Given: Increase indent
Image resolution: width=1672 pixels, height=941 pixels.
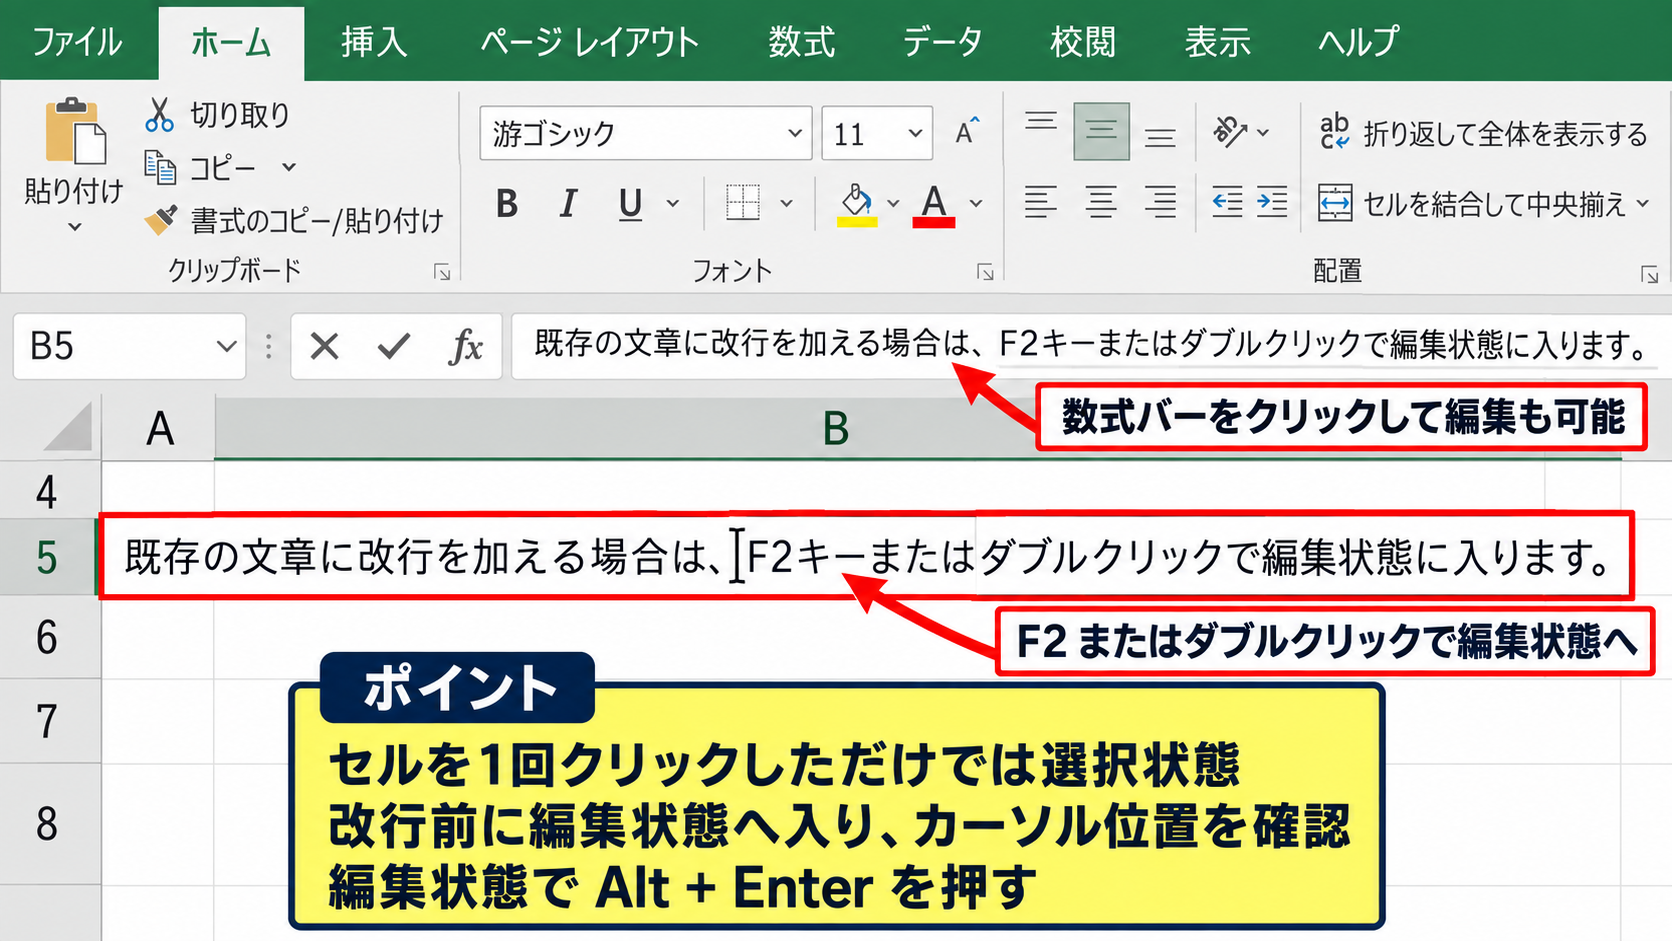Looking at the screenshot, I should pyautogui.click(x=1272, y=203).
